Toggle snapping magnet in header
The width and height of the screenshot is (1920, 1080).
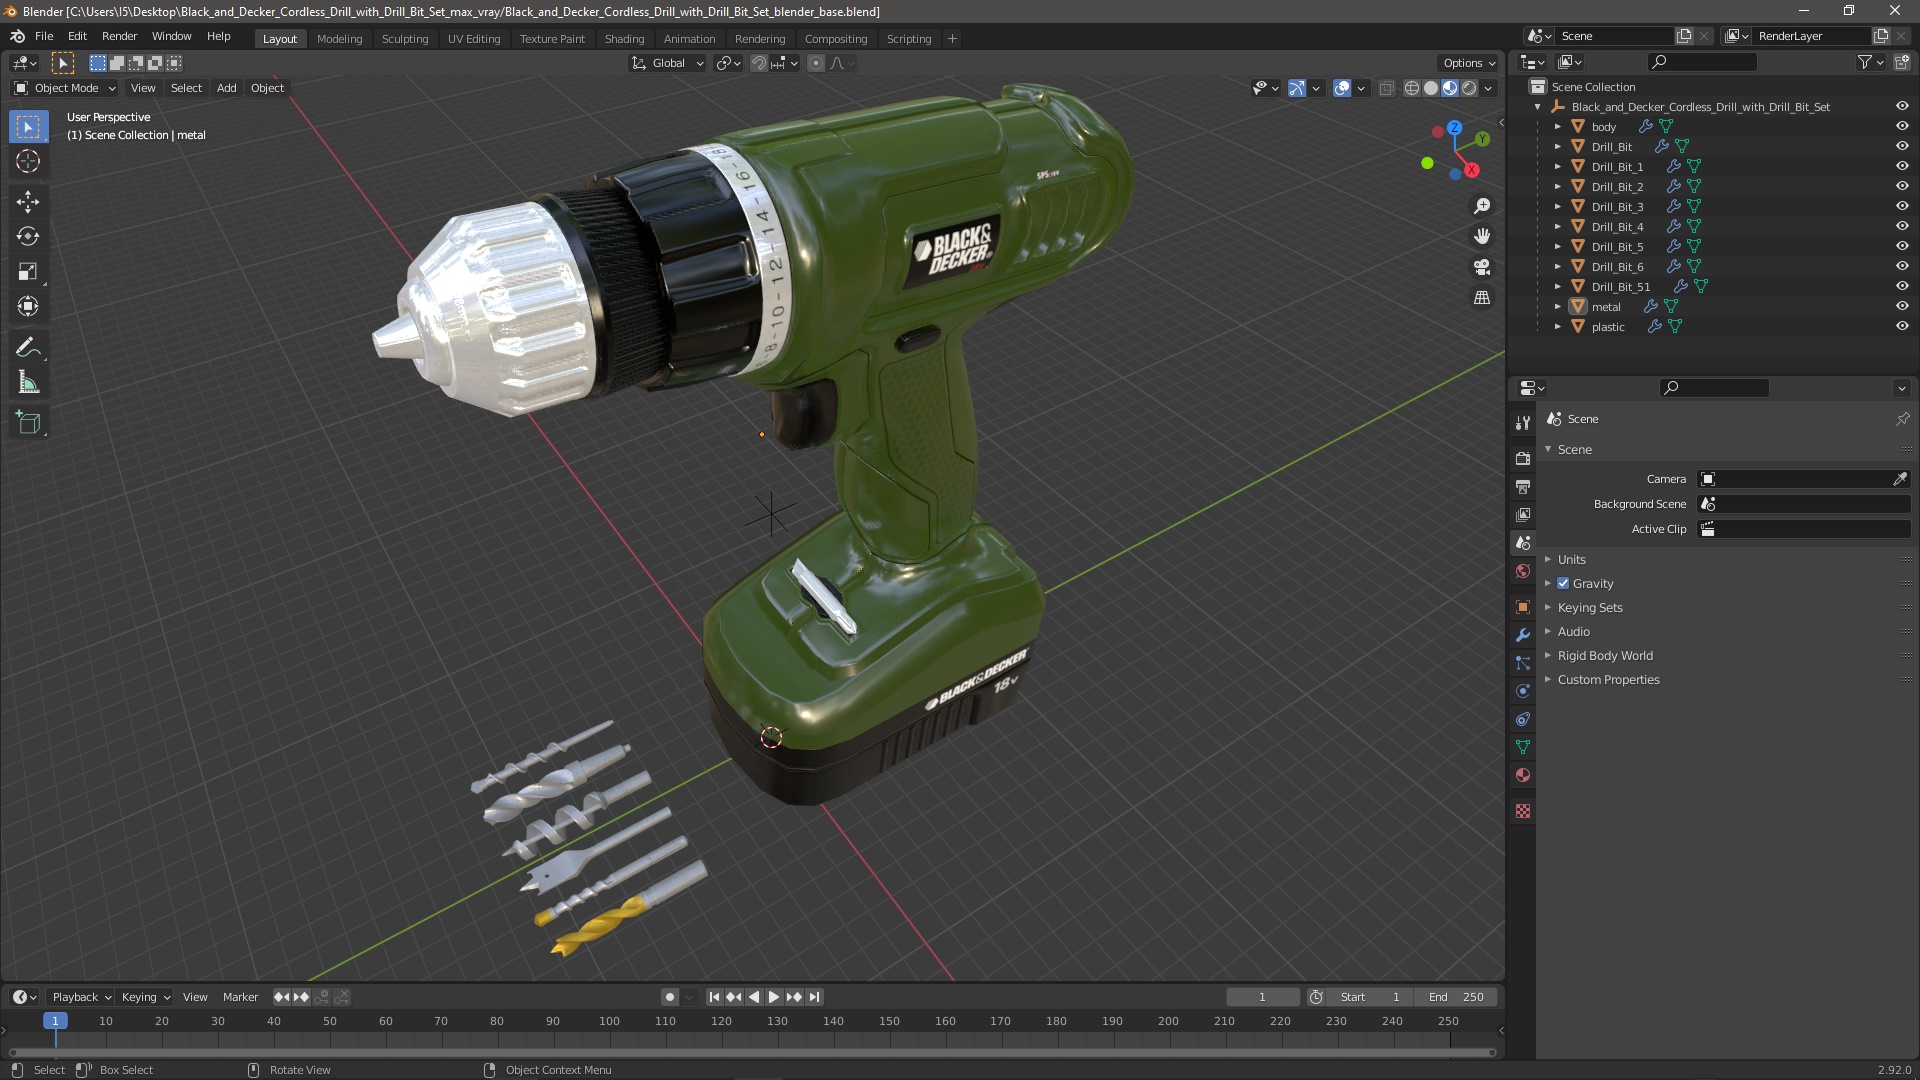(759, 63)
